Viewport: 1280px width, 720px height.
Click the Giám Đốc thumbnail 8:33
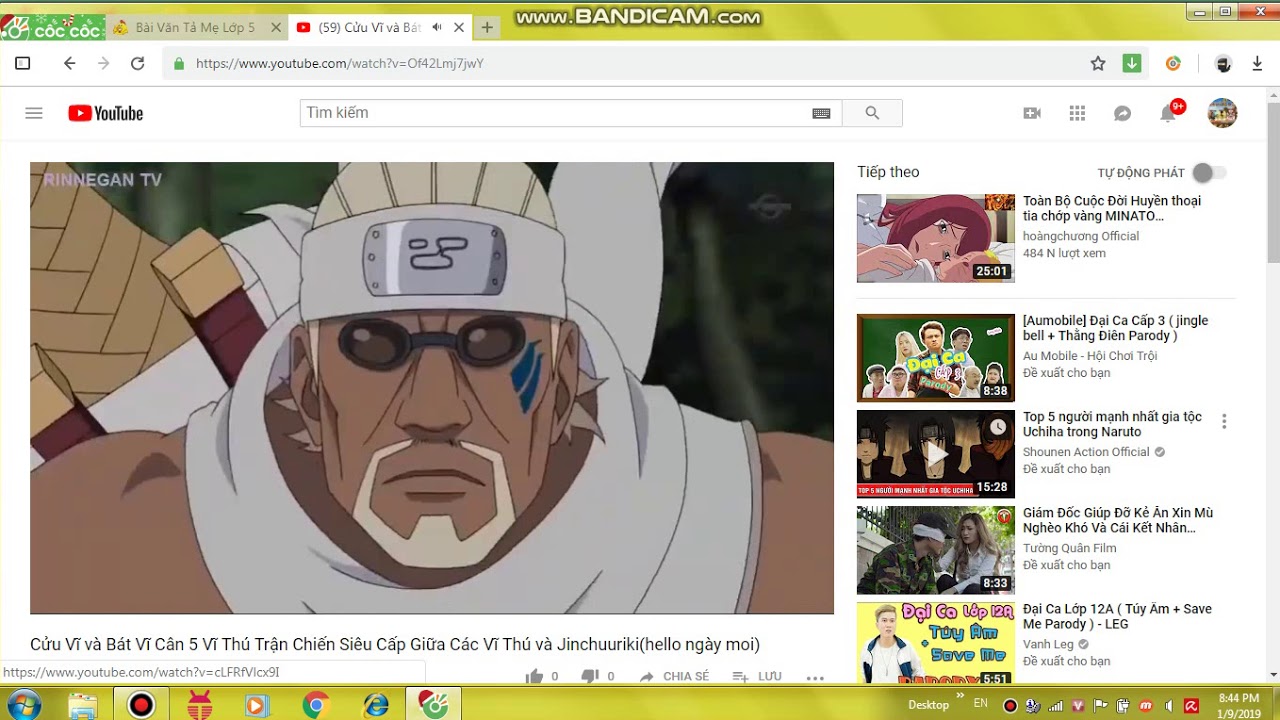(x=936, y=550)
